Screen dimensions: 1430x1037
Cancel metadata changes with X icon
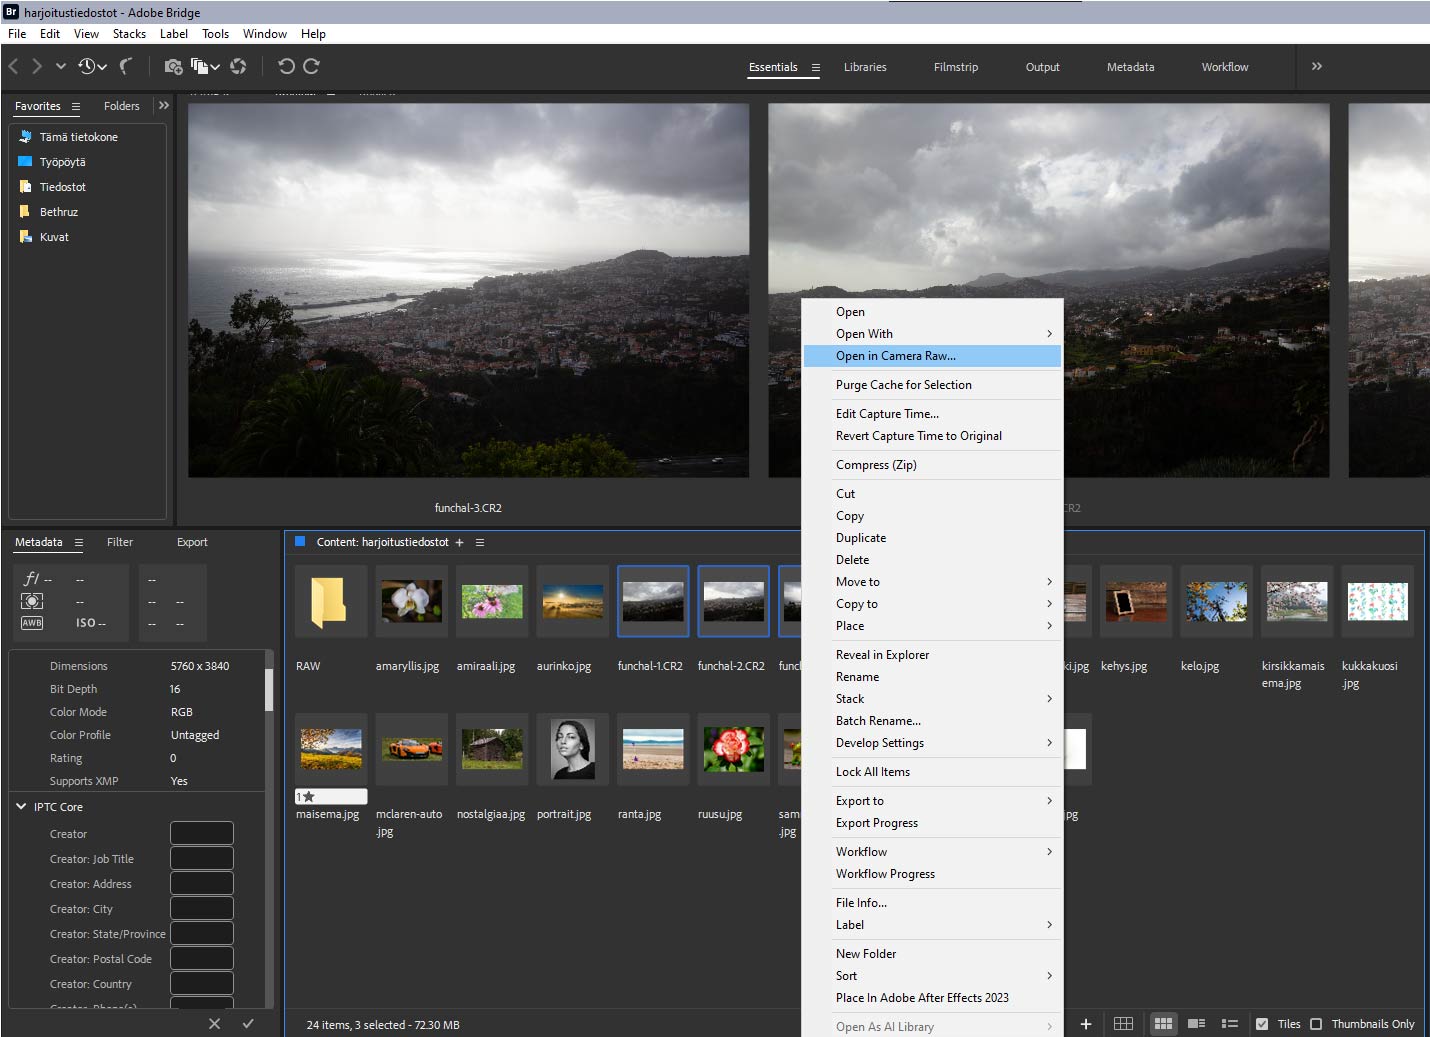point(214,1023)
